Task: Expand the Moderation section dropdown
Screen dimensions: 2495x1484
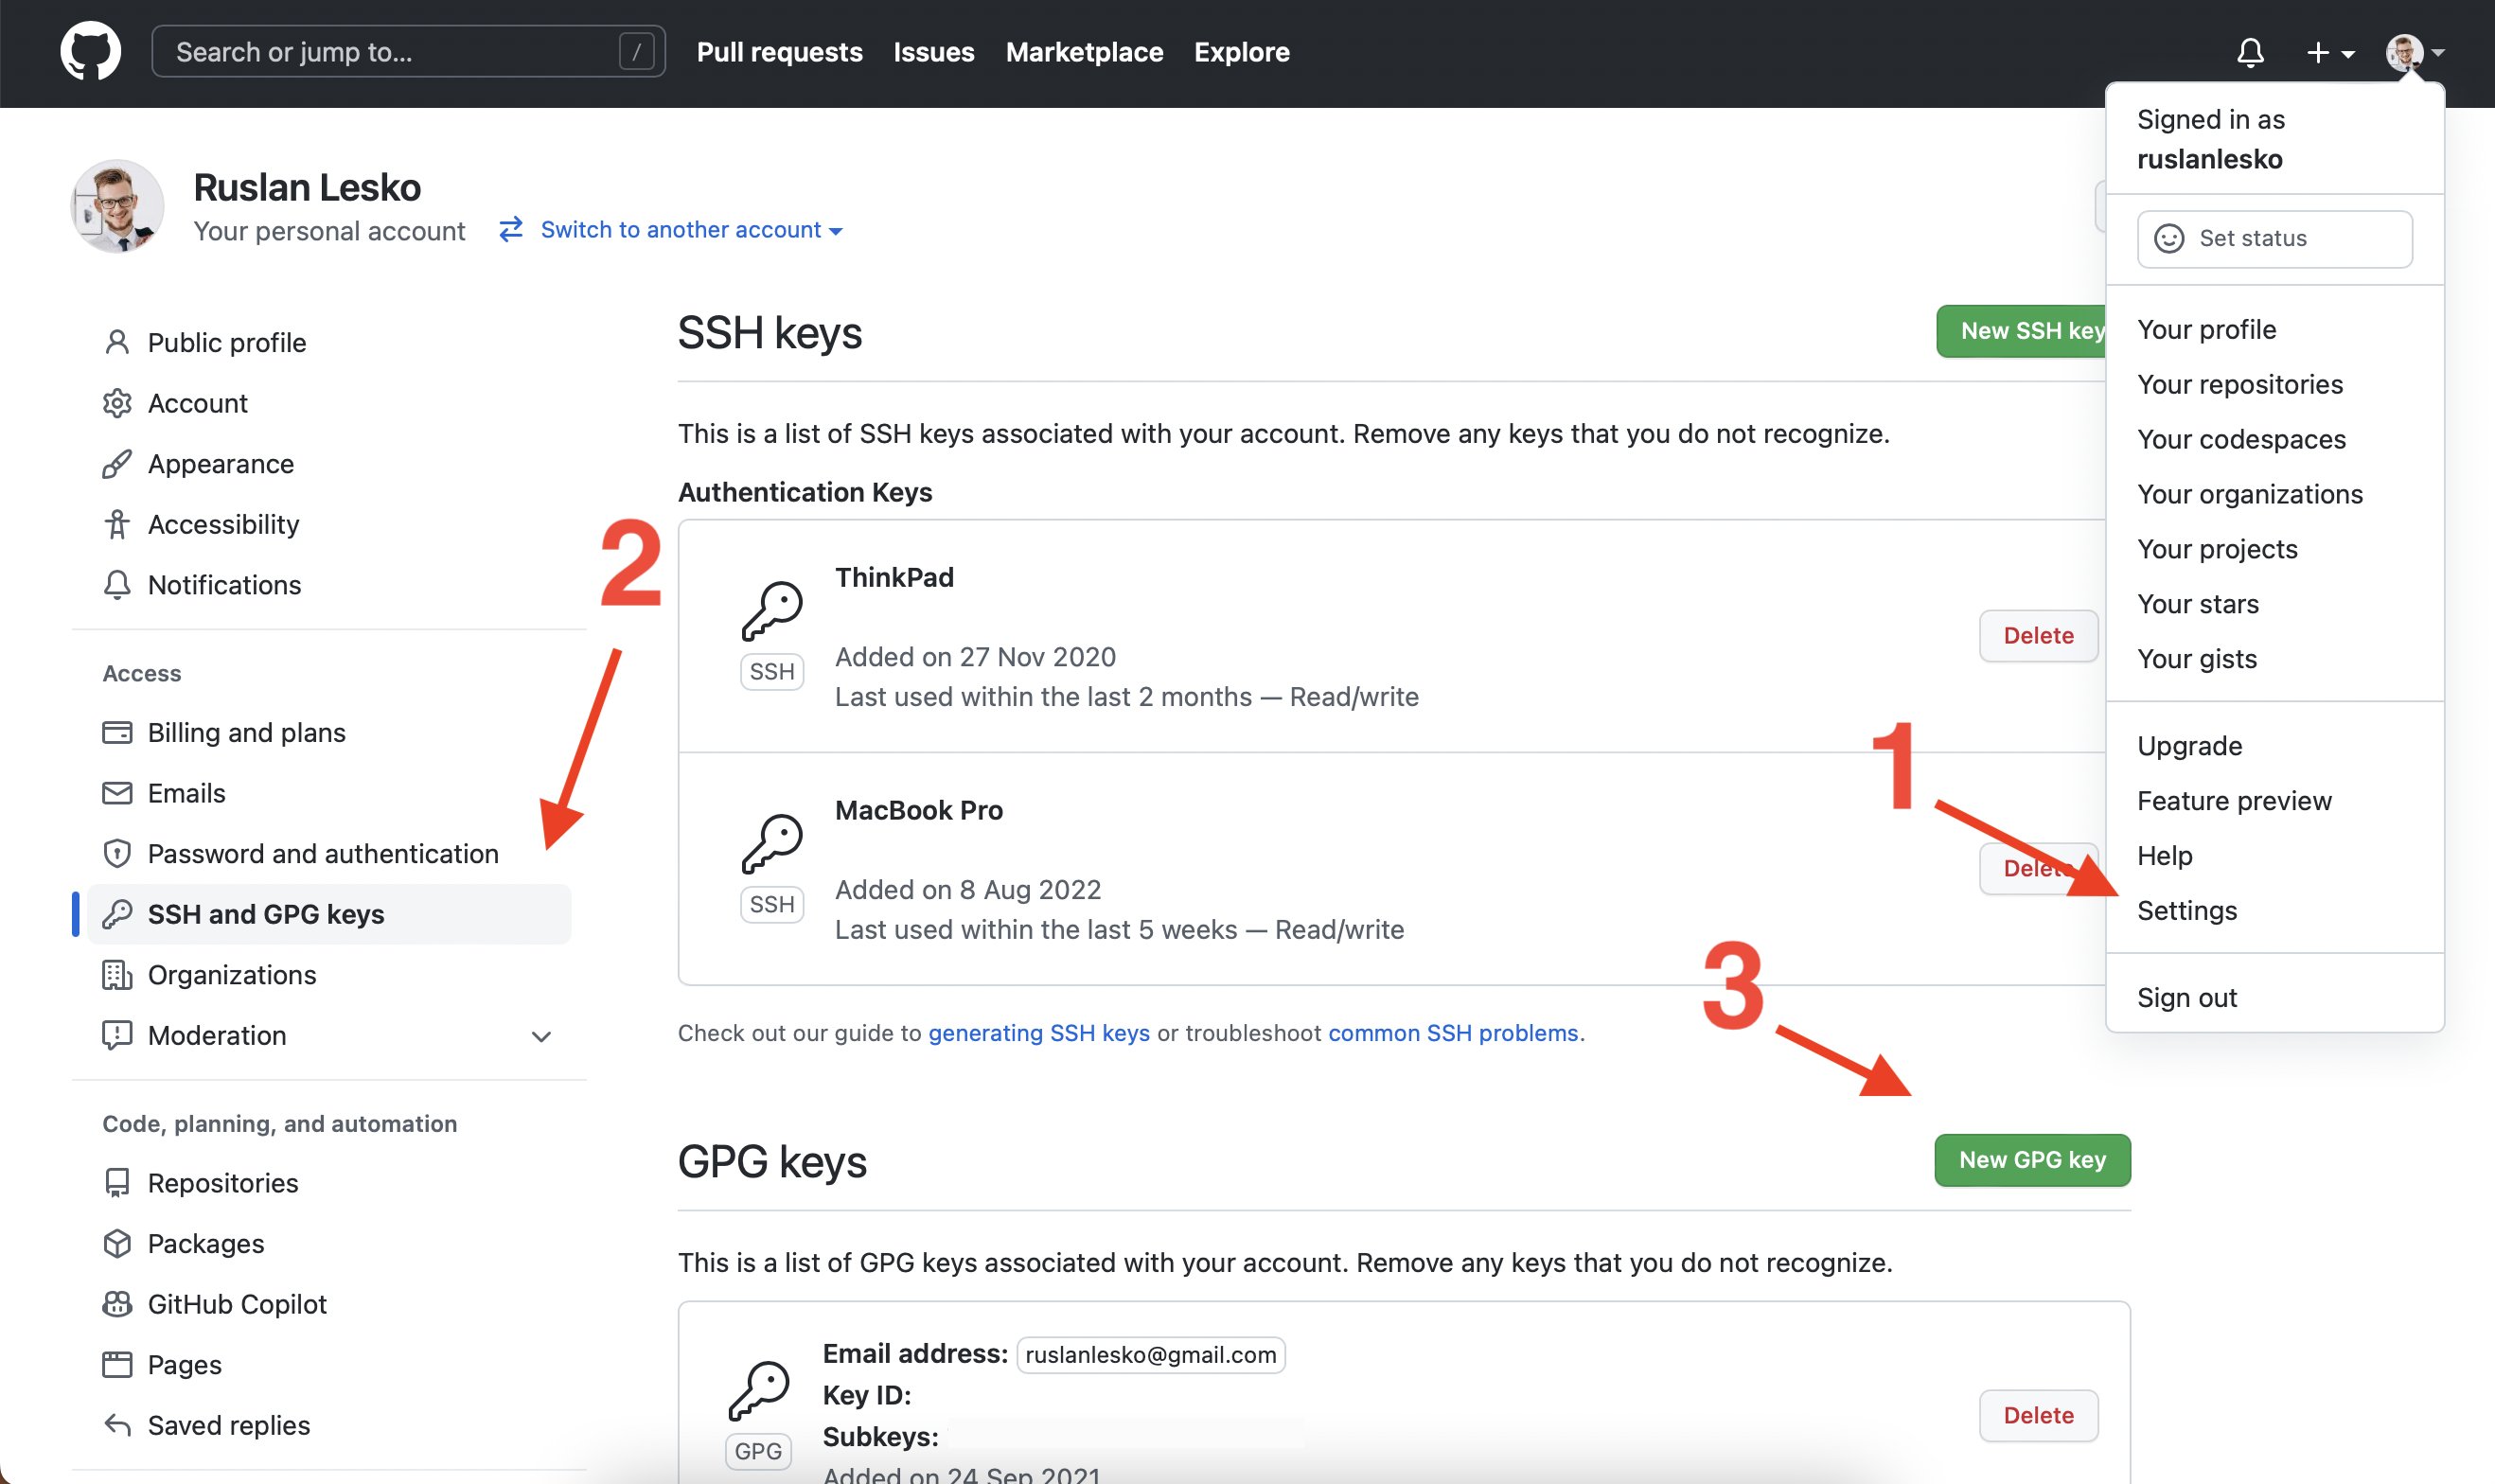Action: coord(542,1035)
